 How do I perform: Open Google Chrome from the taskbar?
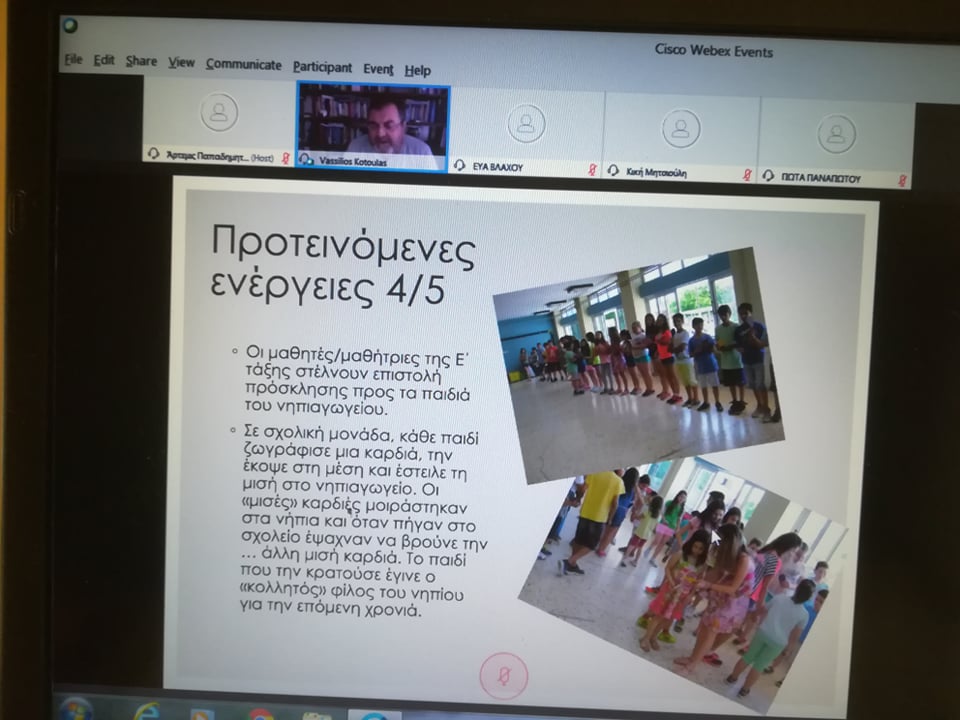pos(261,714)
